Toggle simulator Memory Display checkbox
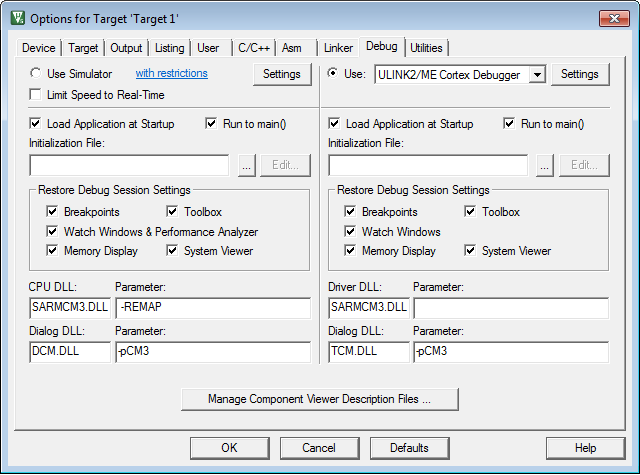This screenshot has height=475, width=640. tap(52, 251)
